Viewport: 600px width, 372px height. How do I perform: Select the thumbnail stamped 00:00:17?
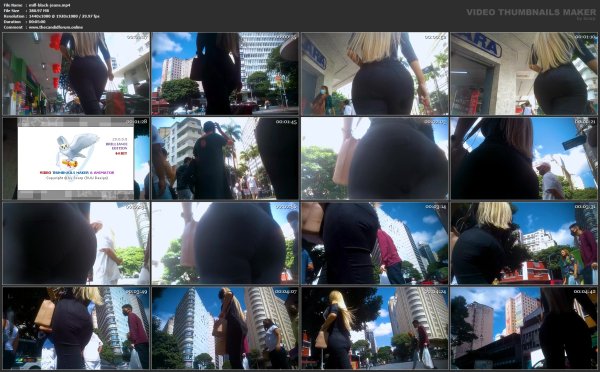pyautogui.click(x=76, y=73)
